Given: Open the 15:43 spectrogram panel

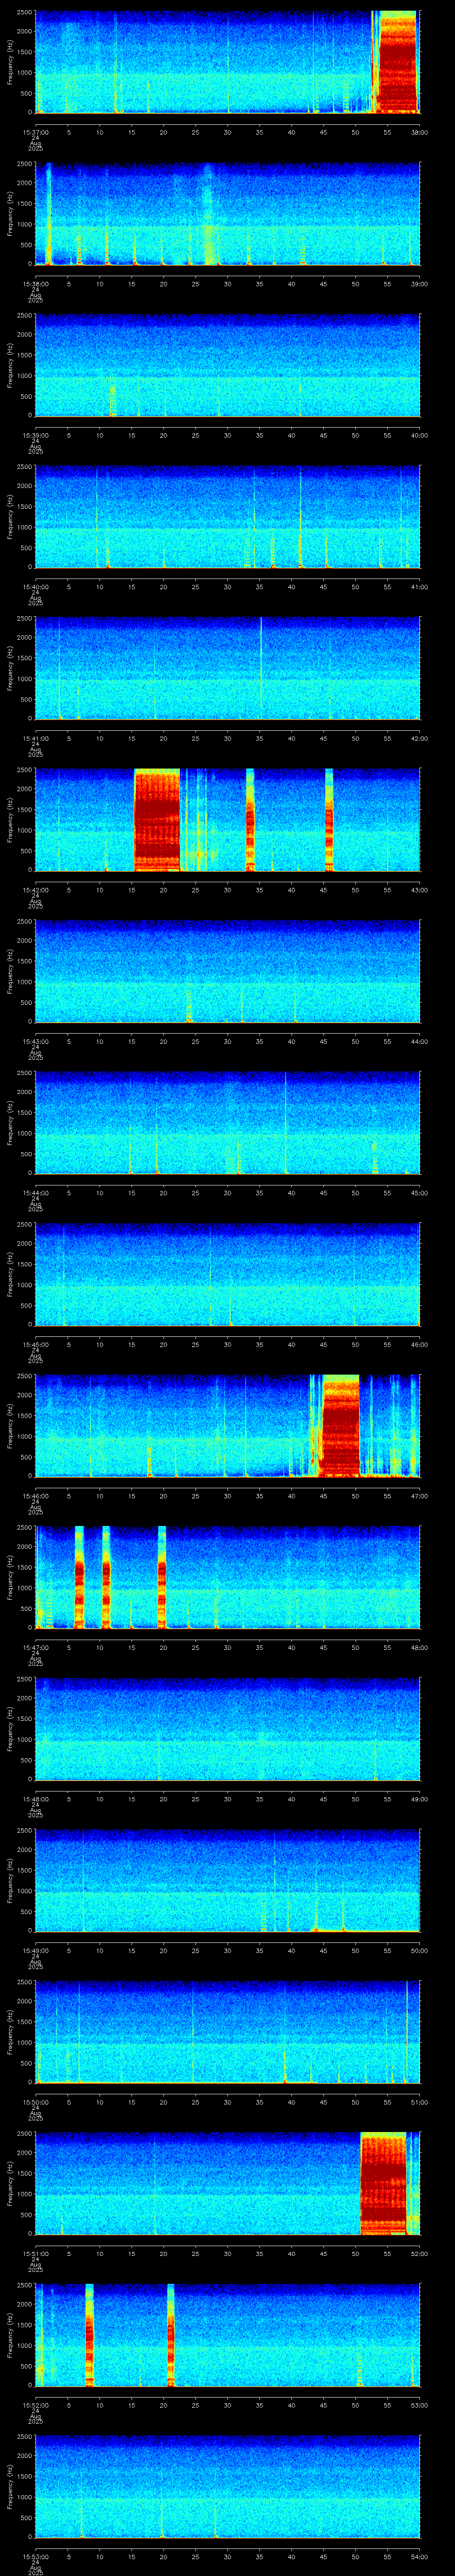Looking at the screenshot, I should tap(227, 971).
